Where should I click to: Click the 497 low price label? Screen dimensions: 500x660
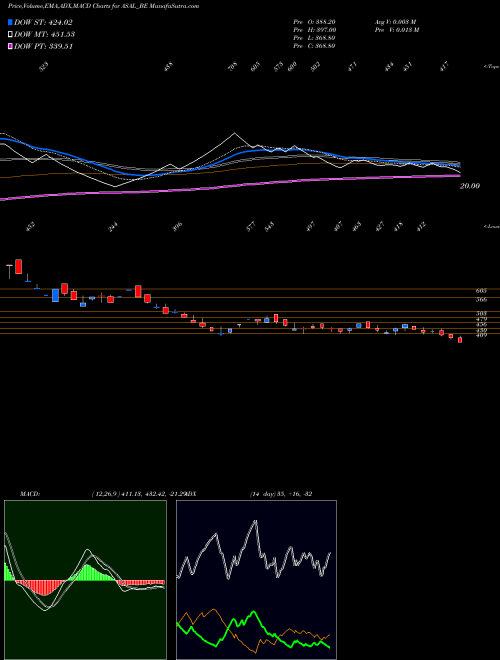click(x=311, y=226)
